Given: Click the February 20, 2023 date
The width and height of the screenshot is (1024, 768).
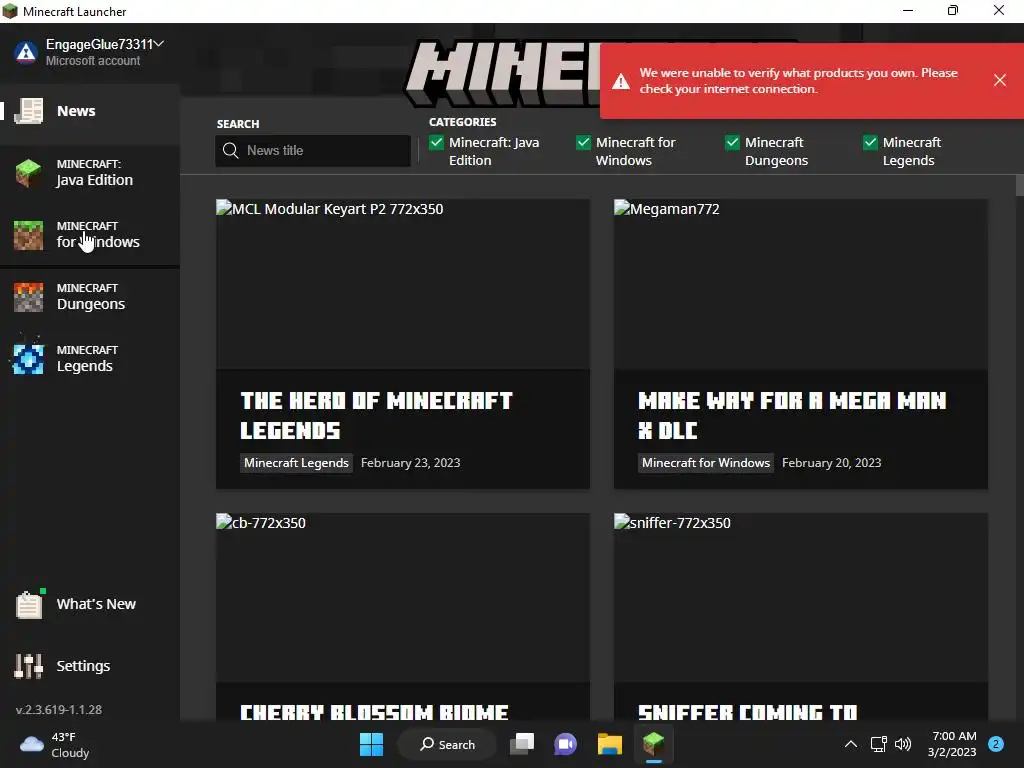Looking at the screenshot, I should point(831,462).
